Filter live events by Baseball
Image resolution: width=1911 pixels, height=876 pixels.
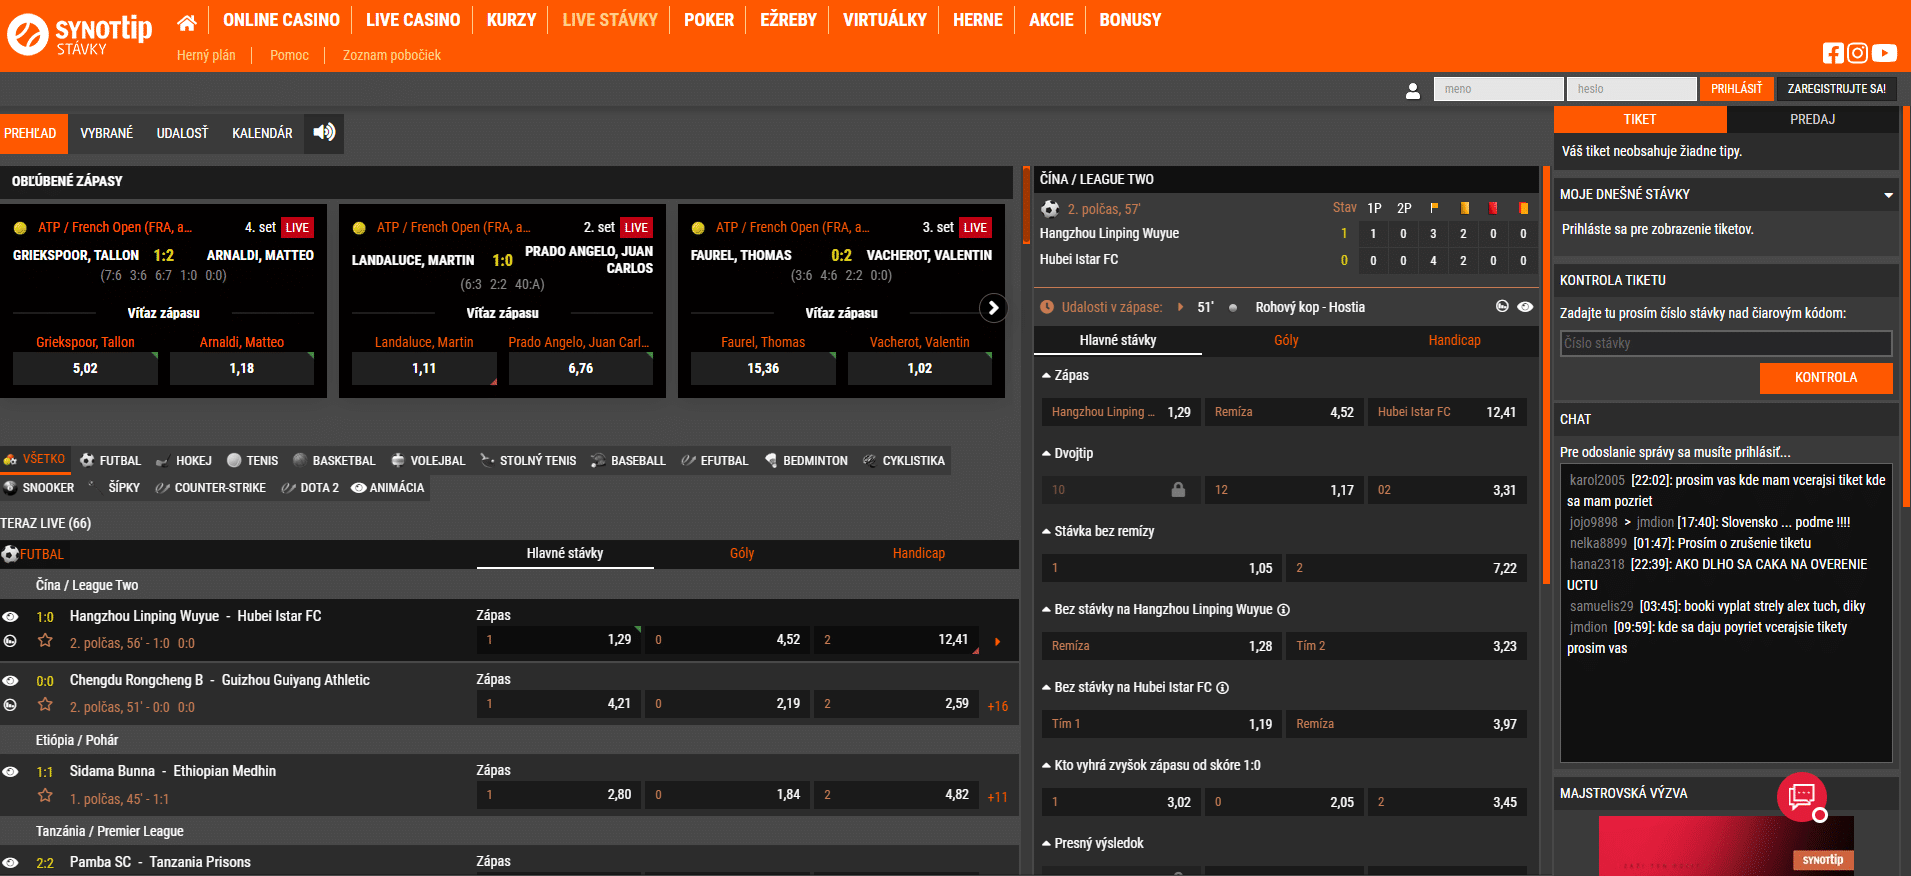coord(627,460)
